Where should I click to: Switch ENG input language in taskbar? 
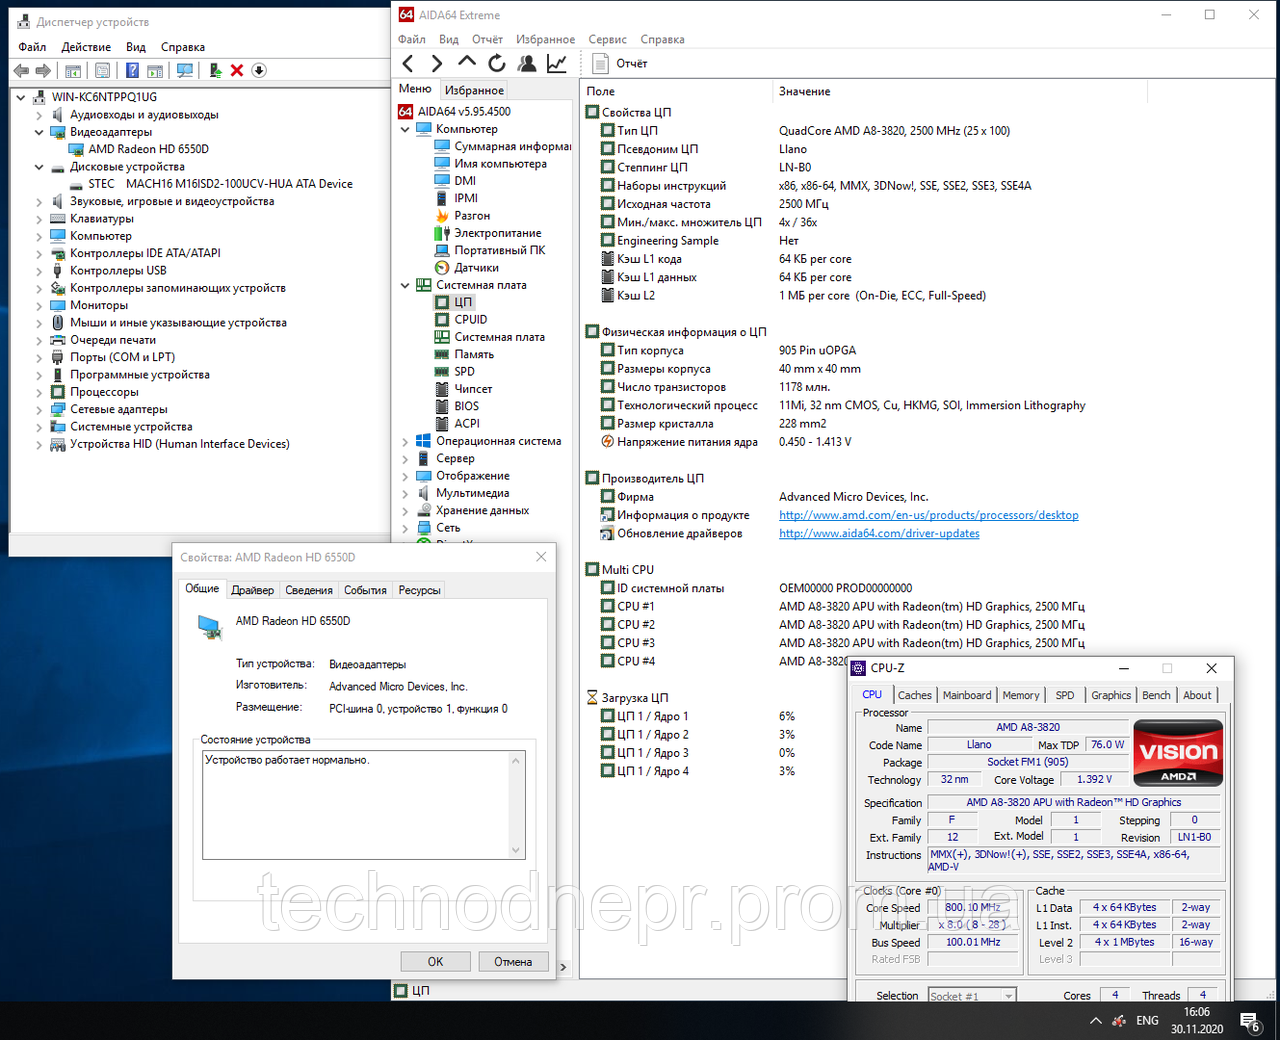coord(1147,1021)
